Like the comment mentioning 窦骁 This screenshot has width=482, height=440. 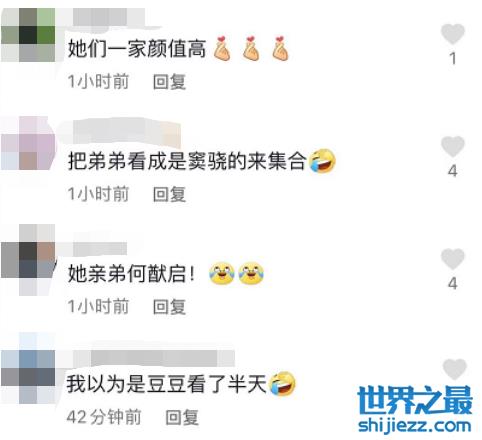453,146
